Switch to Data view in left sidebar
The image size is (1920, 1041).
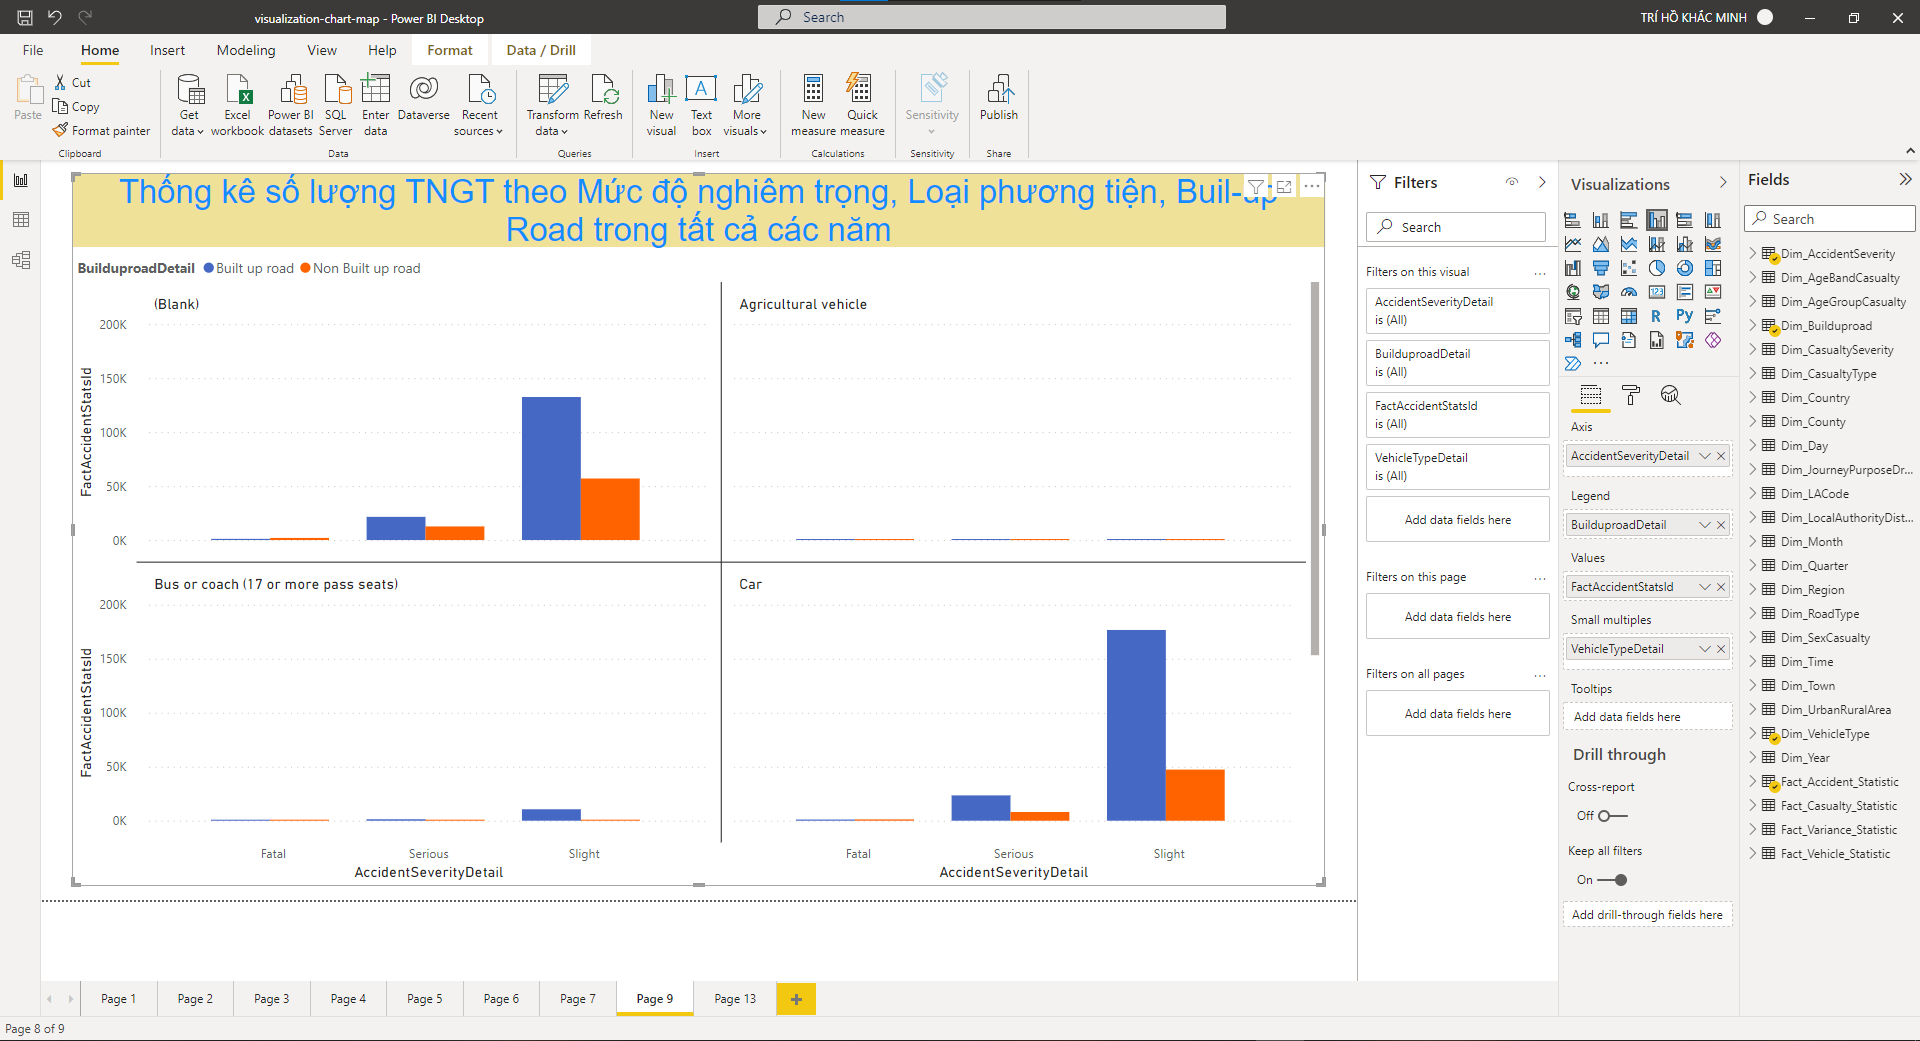21,220
